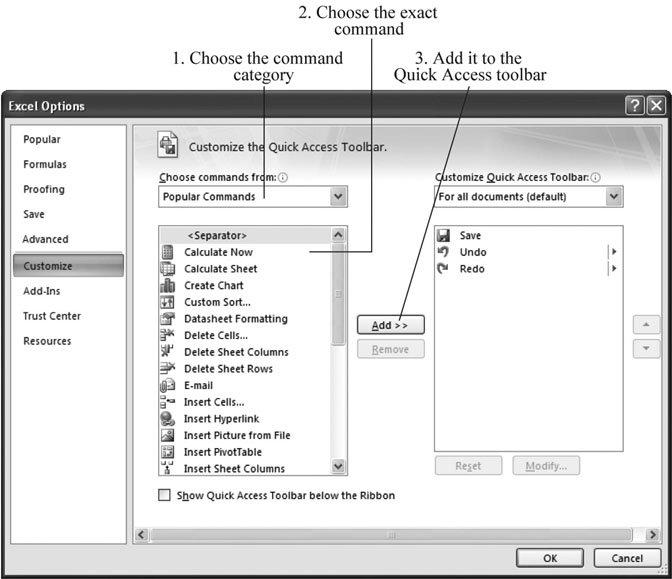Viewport: 672px width, 579px height.
Task: Select the "Undo" text in toolbar list
Action: pyautogui.click(x=473, y=252)
